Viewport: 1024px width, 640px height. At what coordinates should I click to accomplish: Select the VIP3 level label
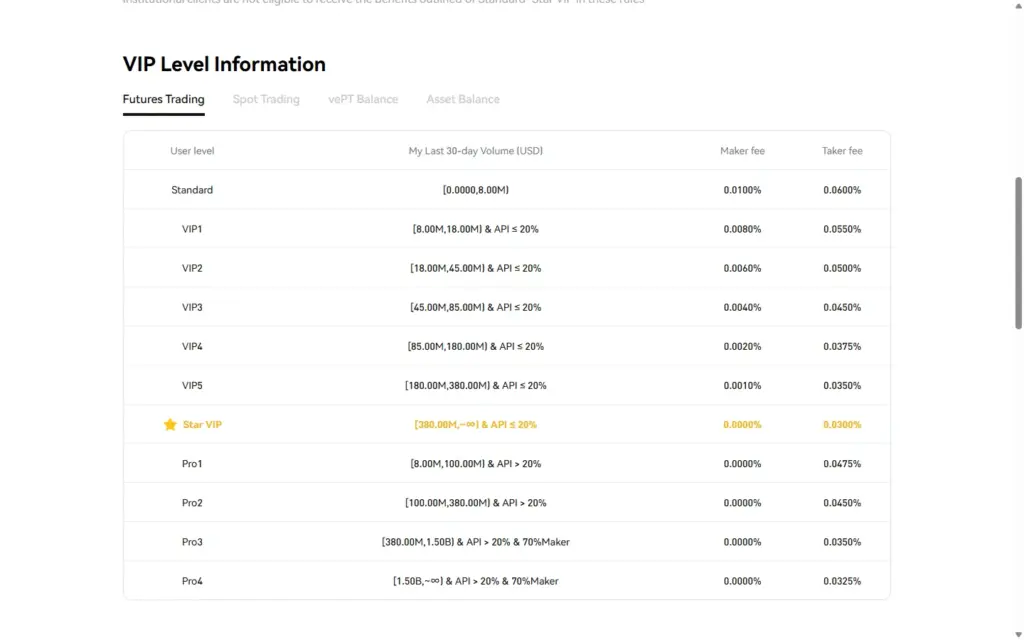192,308
